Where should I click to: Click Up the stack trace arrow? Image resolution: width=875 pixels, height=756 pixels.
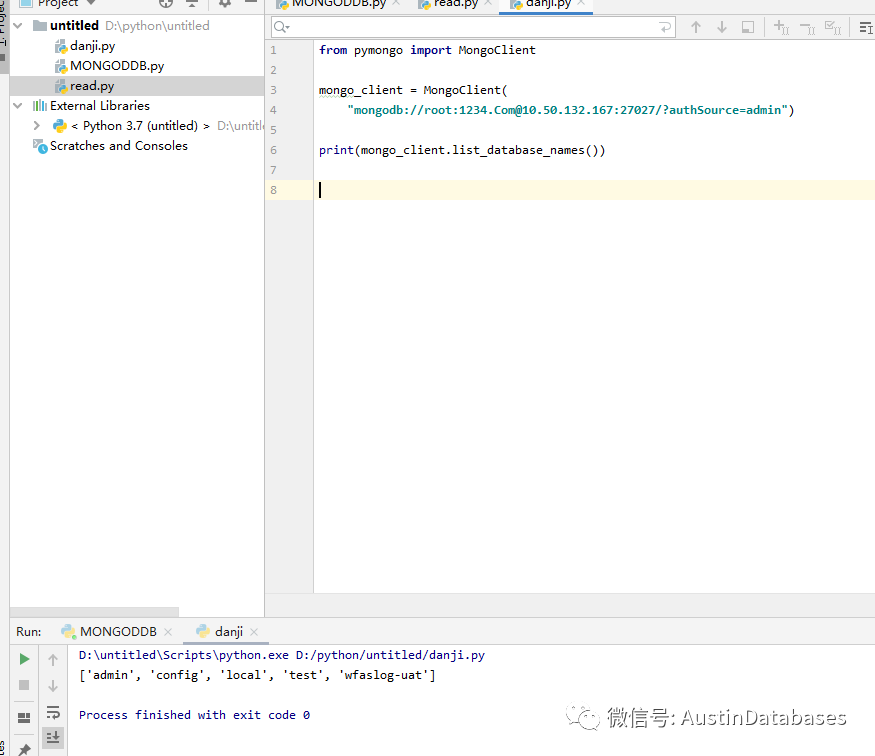pos(53,660)
